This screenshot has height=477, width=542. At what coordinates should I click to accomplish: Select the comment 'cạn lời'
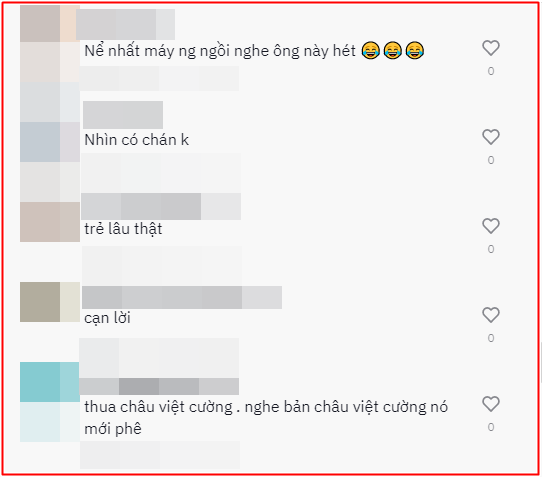coord(108,318)
